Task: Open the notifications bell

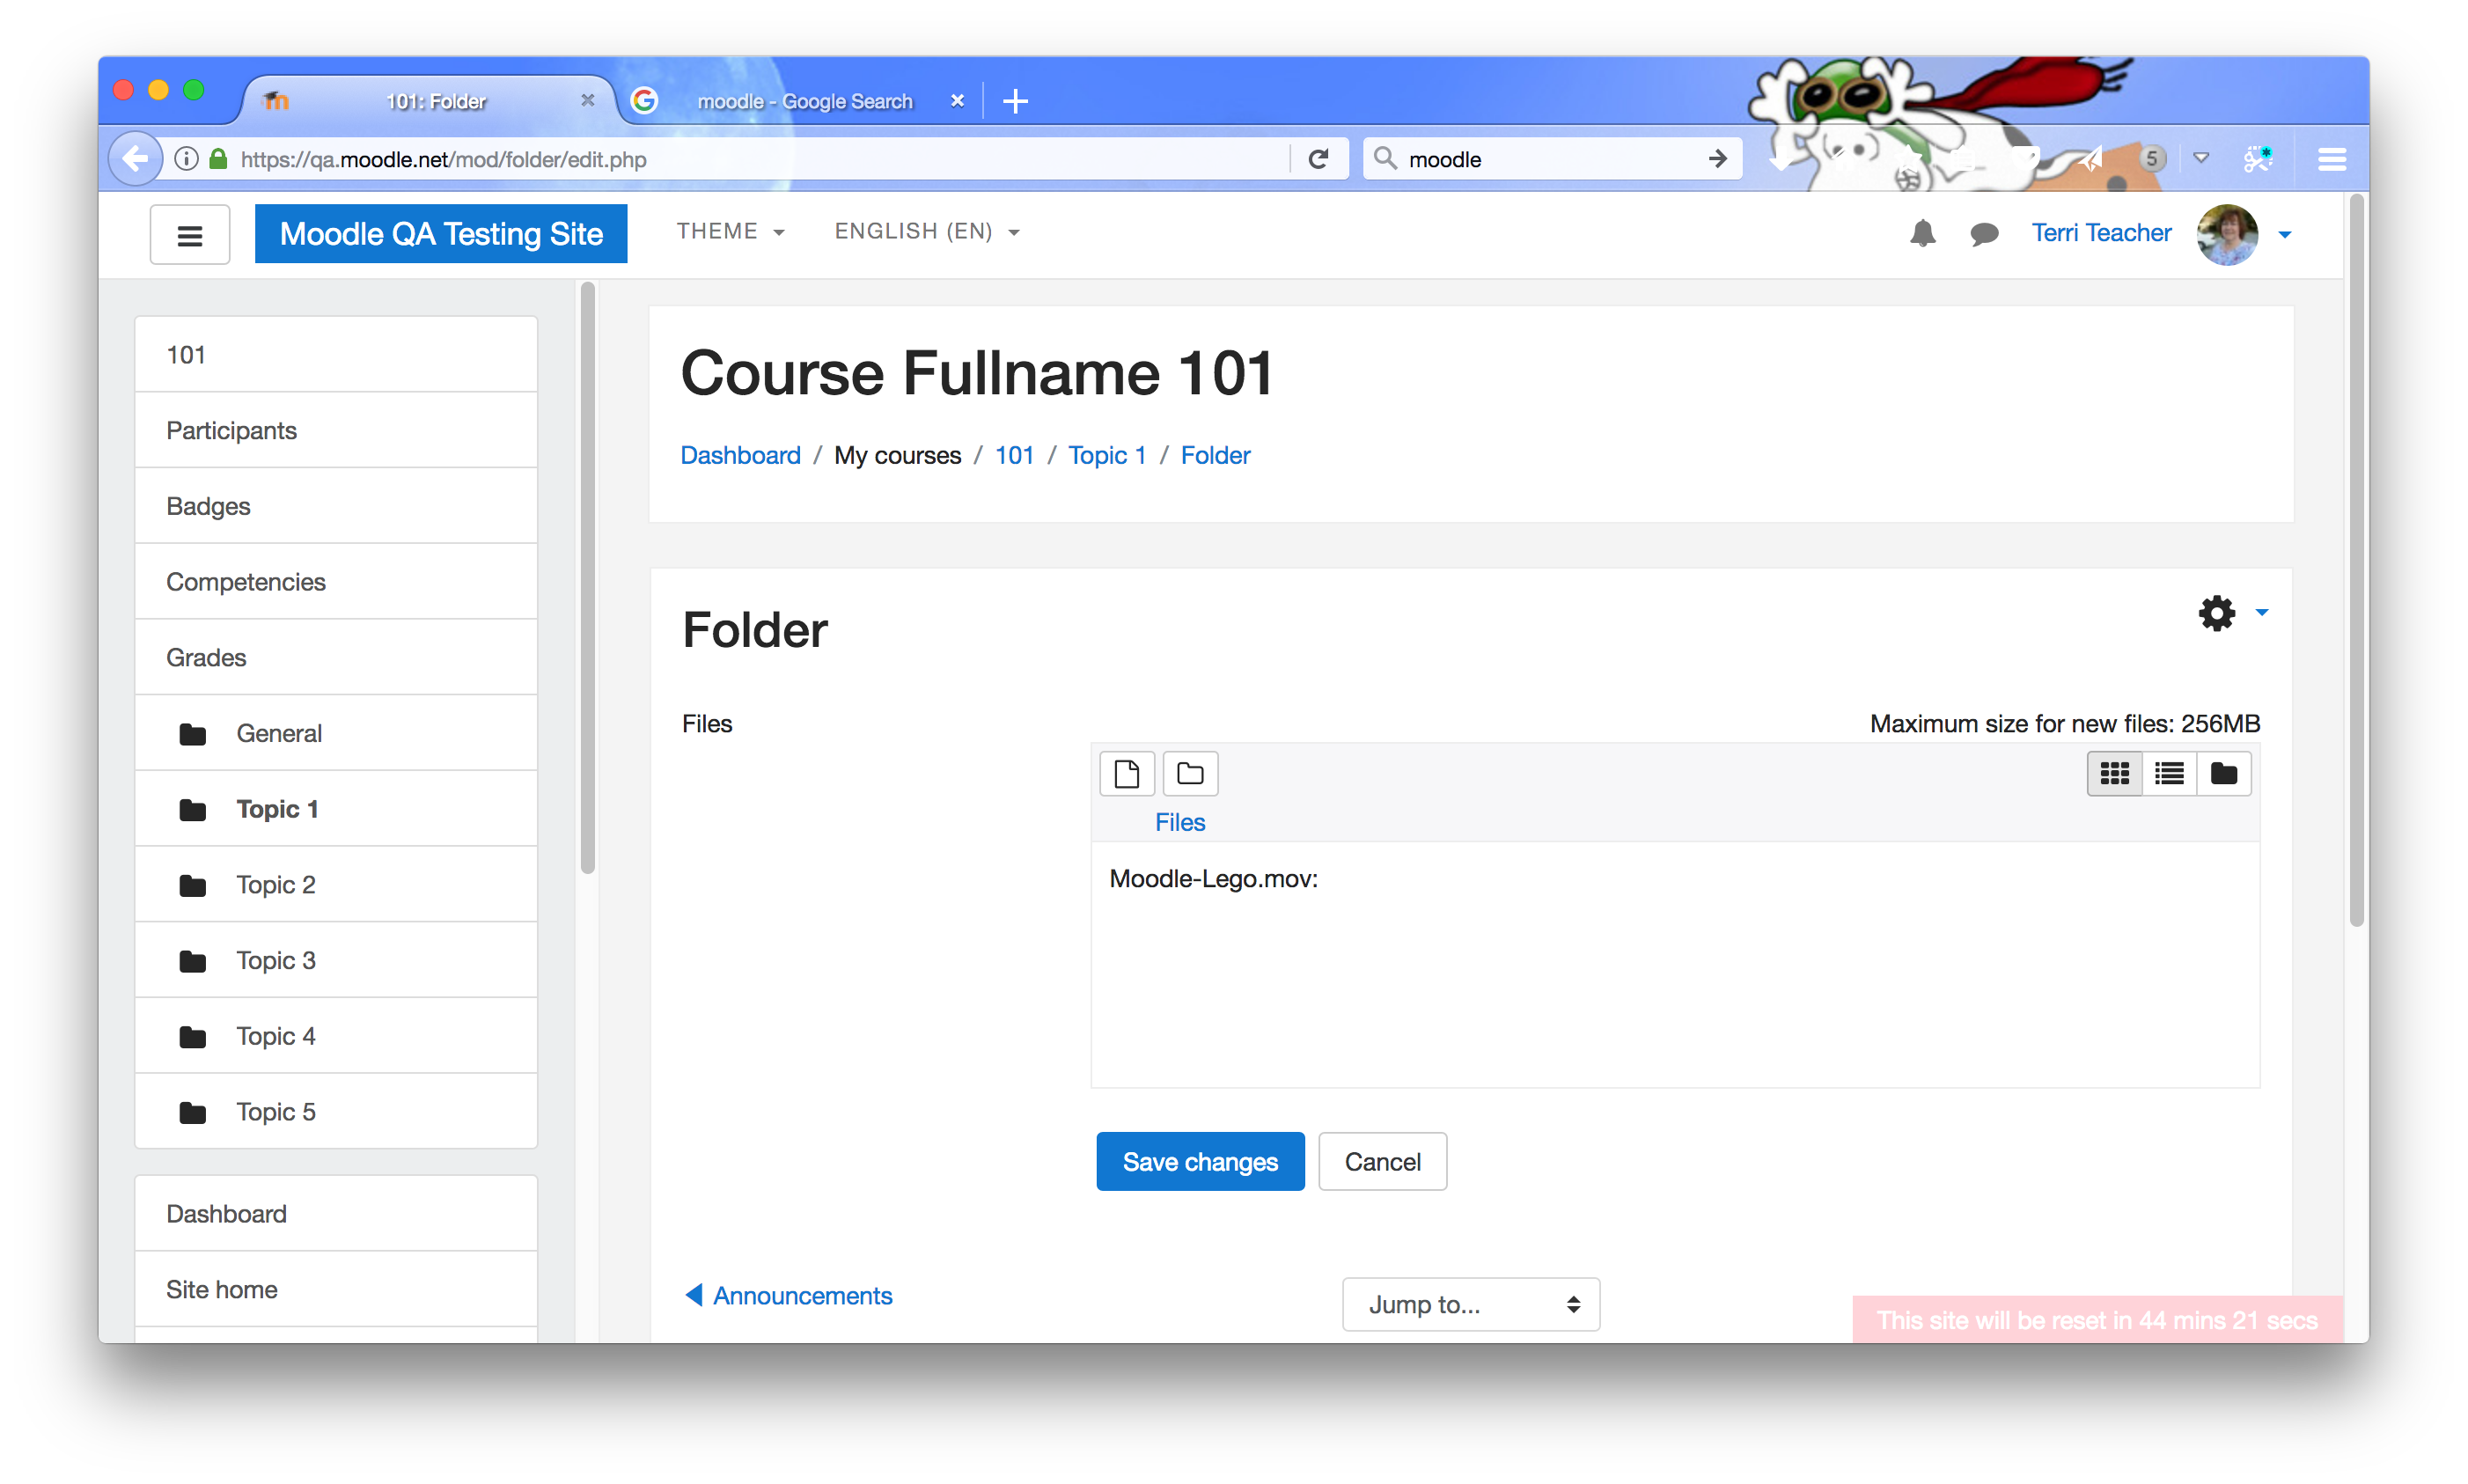Action: pos(1921,234)
